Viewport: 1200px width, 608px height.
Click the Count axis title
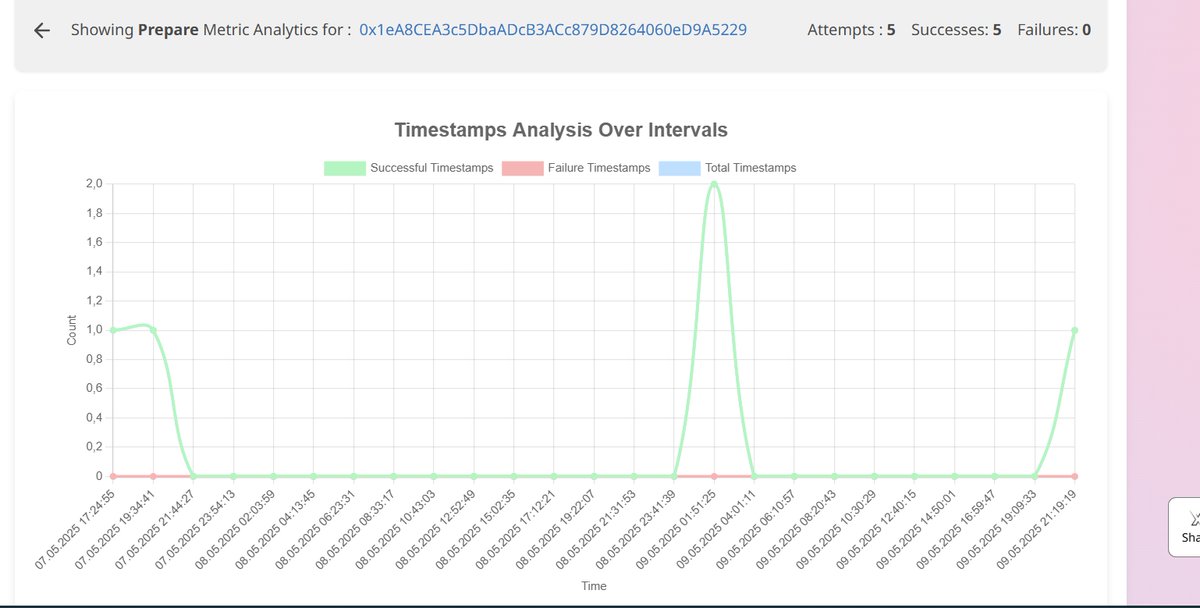click(71, 330)
